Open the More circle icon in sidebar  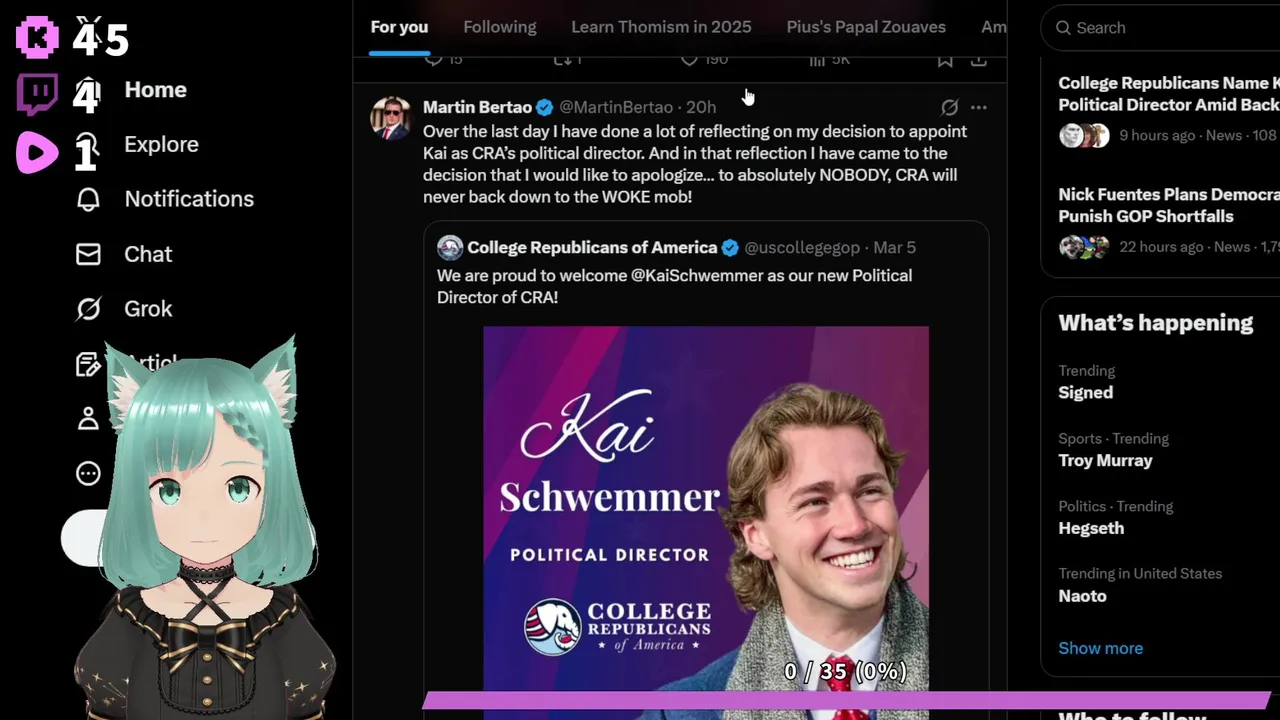(88, 473)
